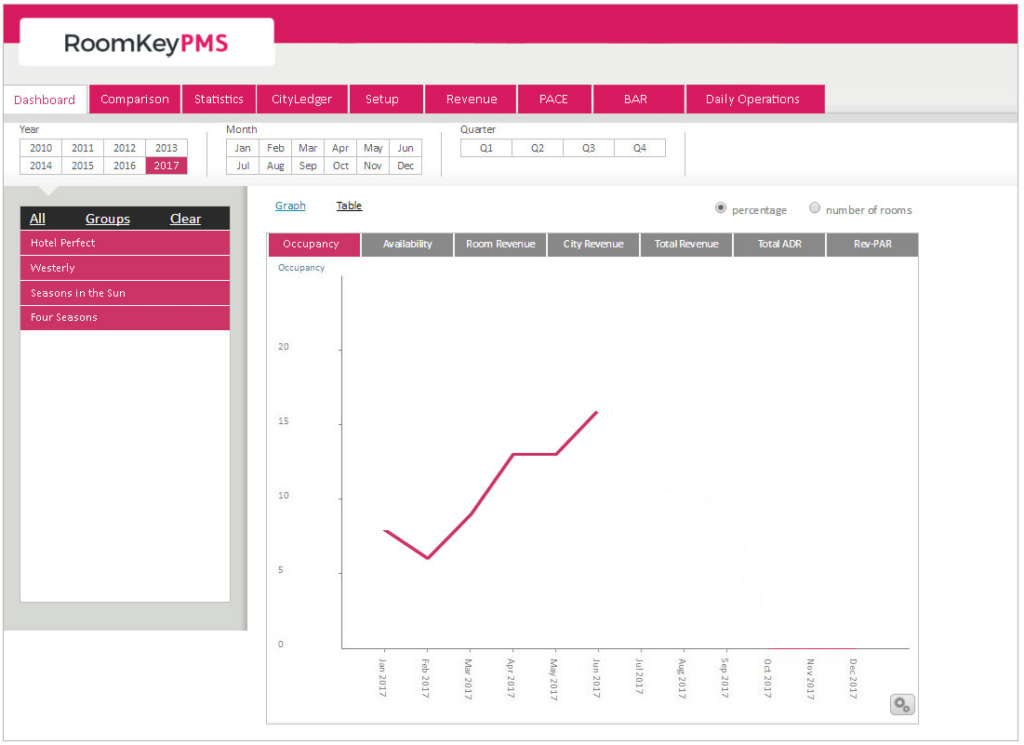
Task: Click the Dec 2017 x-axis label
Action: pyautogui.click(x=853, y=678)
